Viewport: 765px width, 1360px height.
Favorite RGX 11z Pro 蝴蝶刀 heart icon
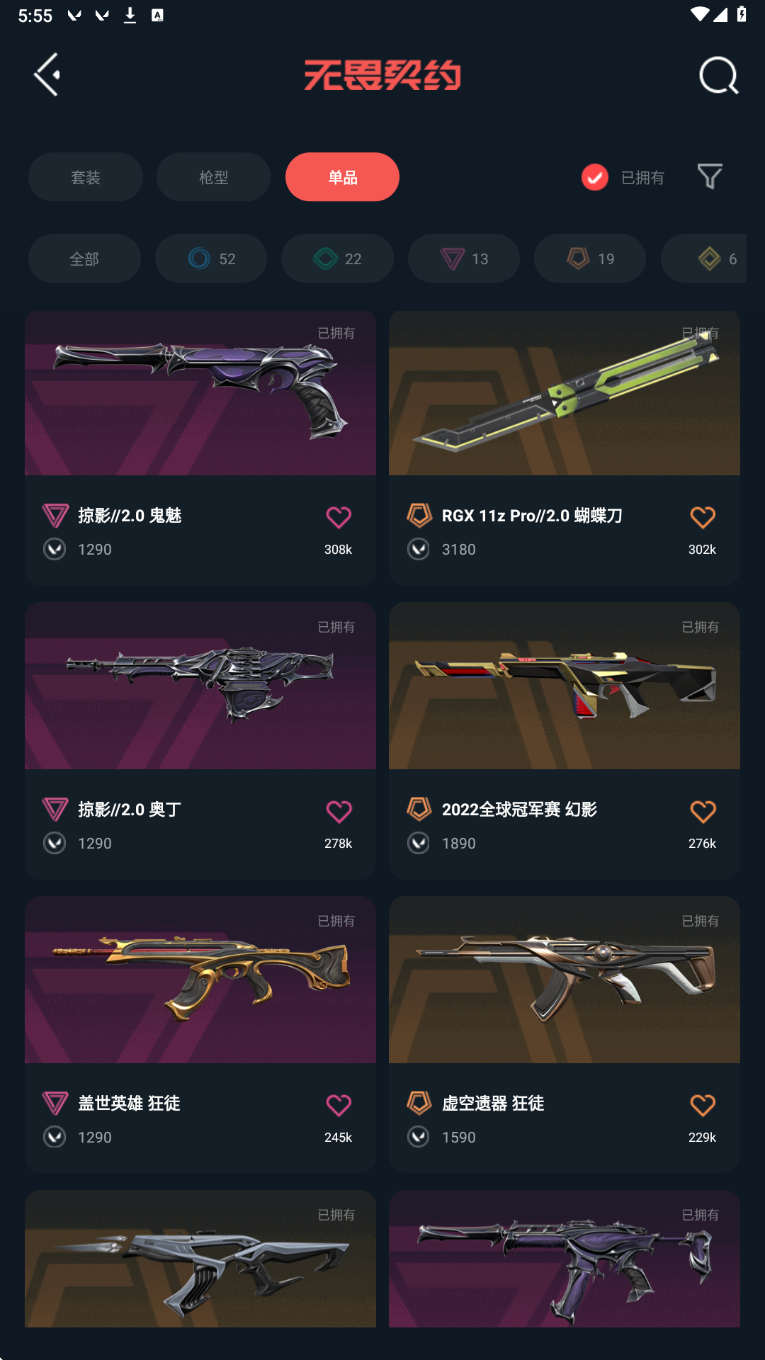(703, 517)
